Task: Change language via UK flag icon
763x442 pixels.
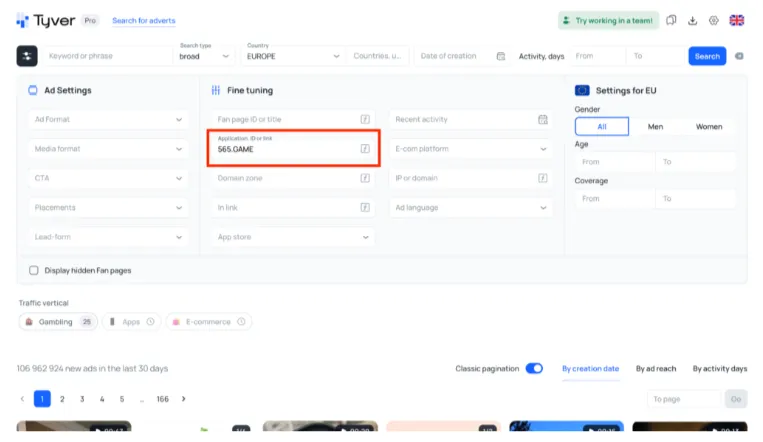Action: pos(736,20)
